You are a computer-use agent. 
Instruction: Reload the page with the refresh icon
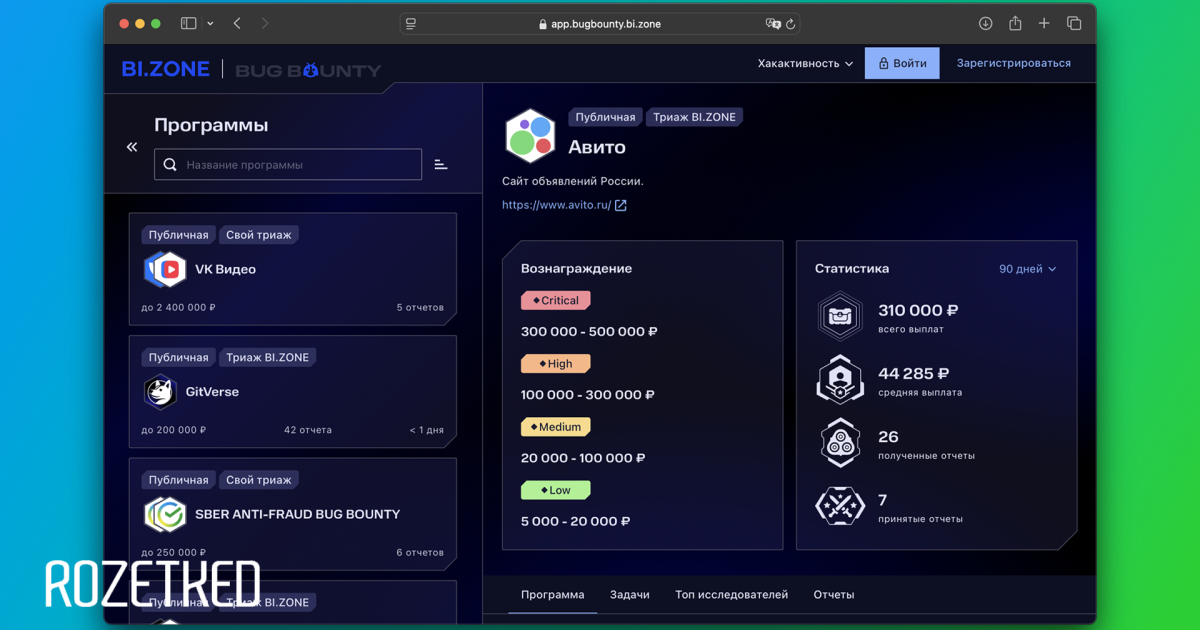coord(790,24)
